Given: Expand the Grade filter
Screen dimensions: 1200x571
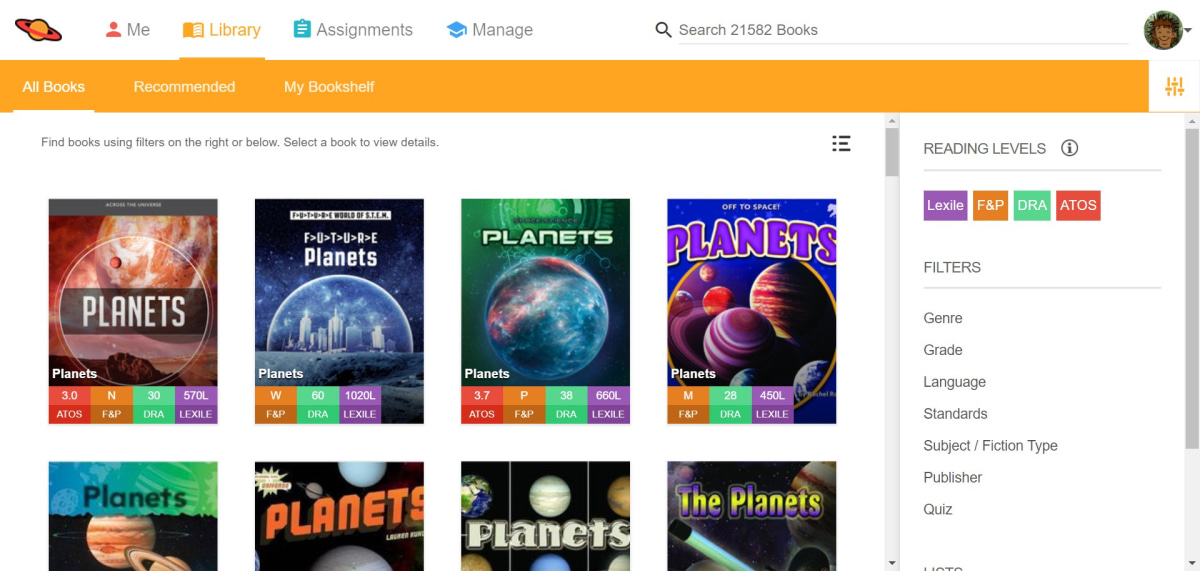Looking at the screenshot, I should click(943, 350).
